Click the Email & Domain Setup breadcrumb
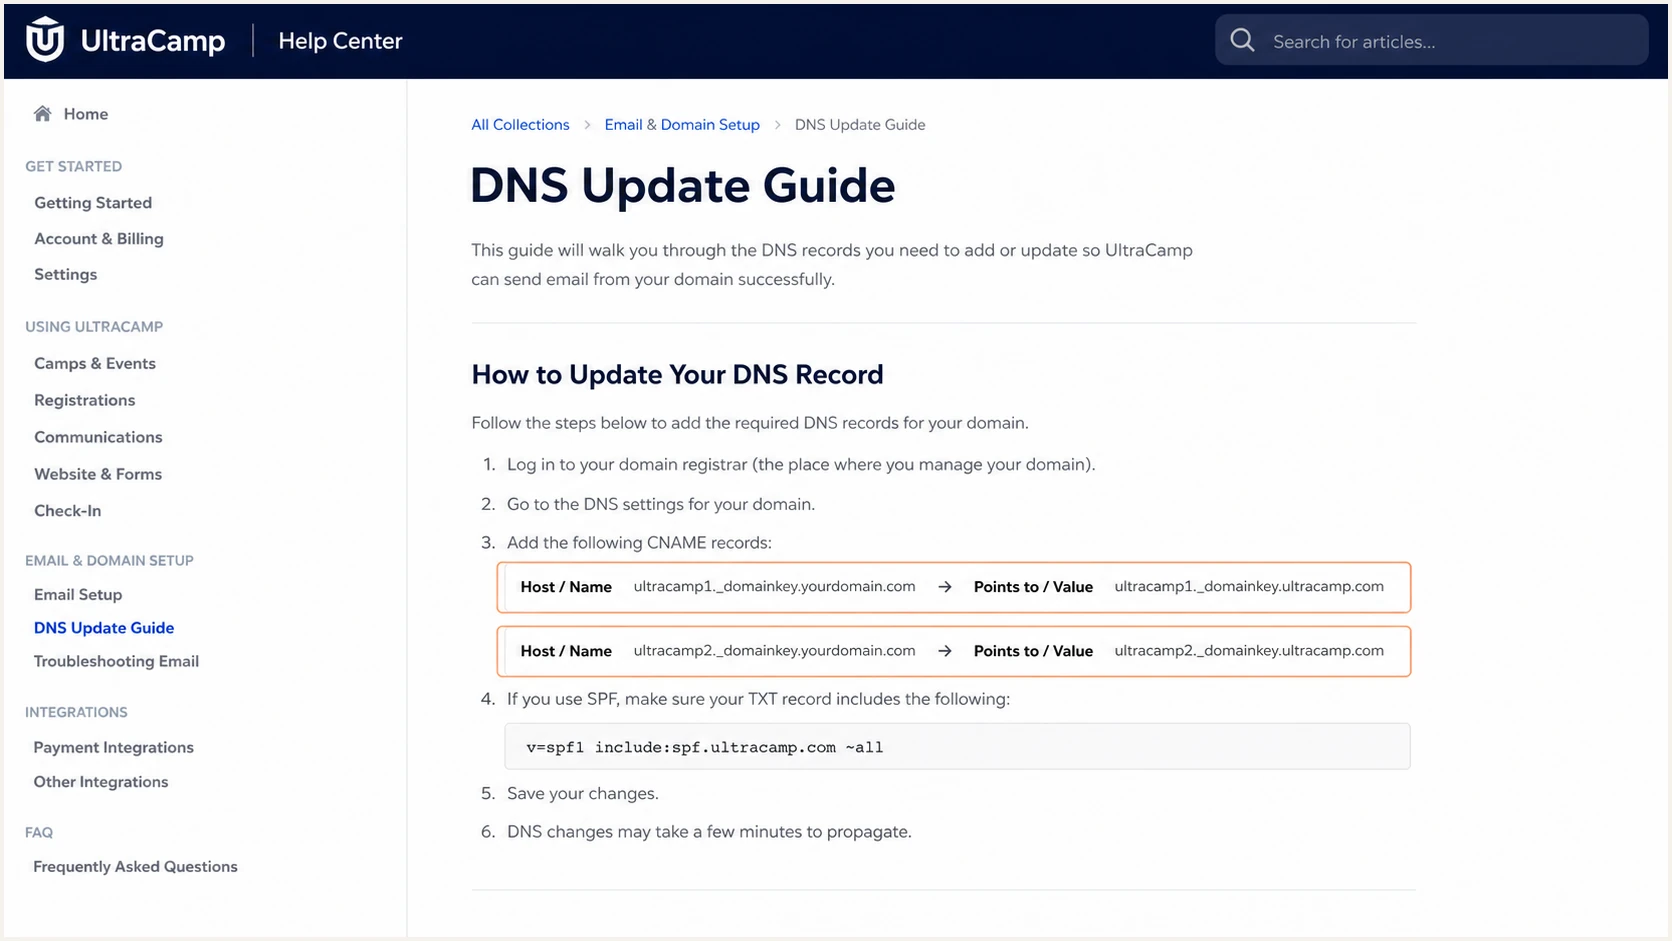The width and height of the screenshot is (1672, 941). [682, 125]
